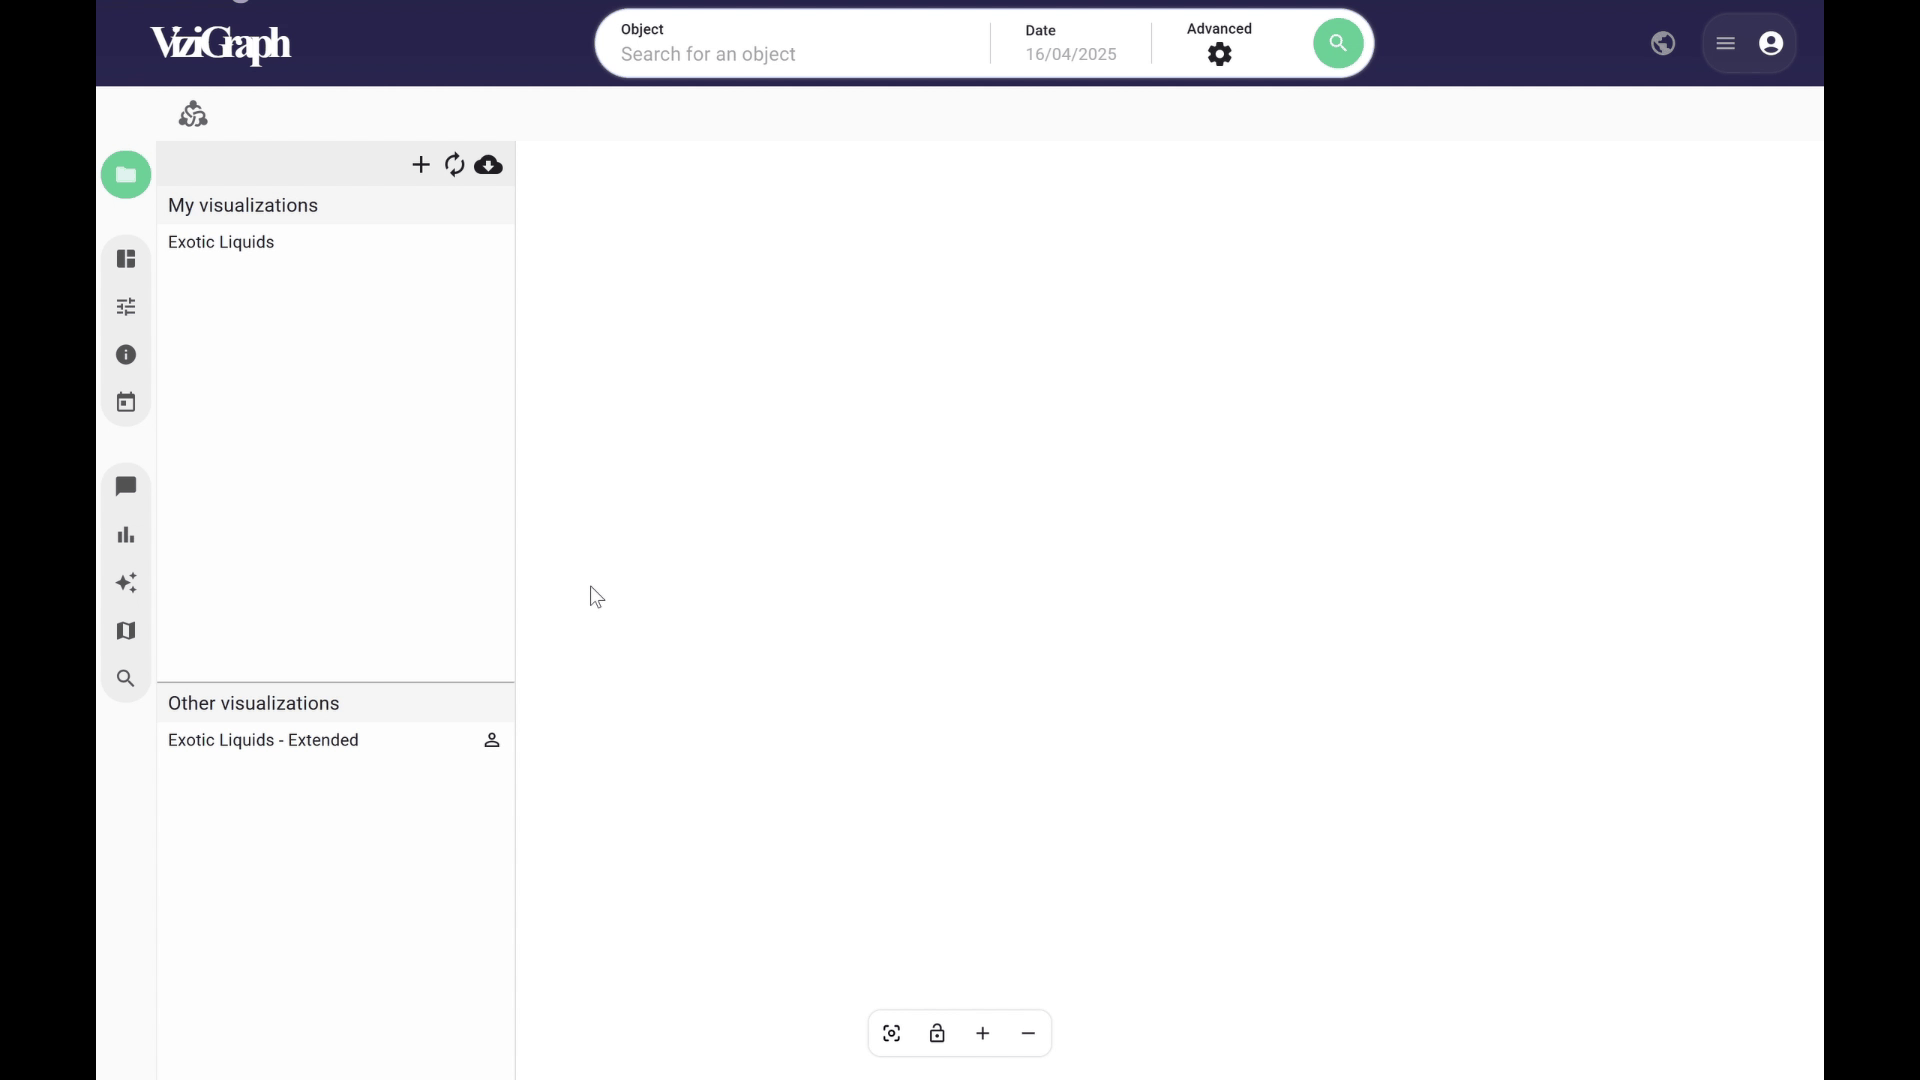Open the map view icon
Screen dimensions: 1920x1080
pos(126,630)
